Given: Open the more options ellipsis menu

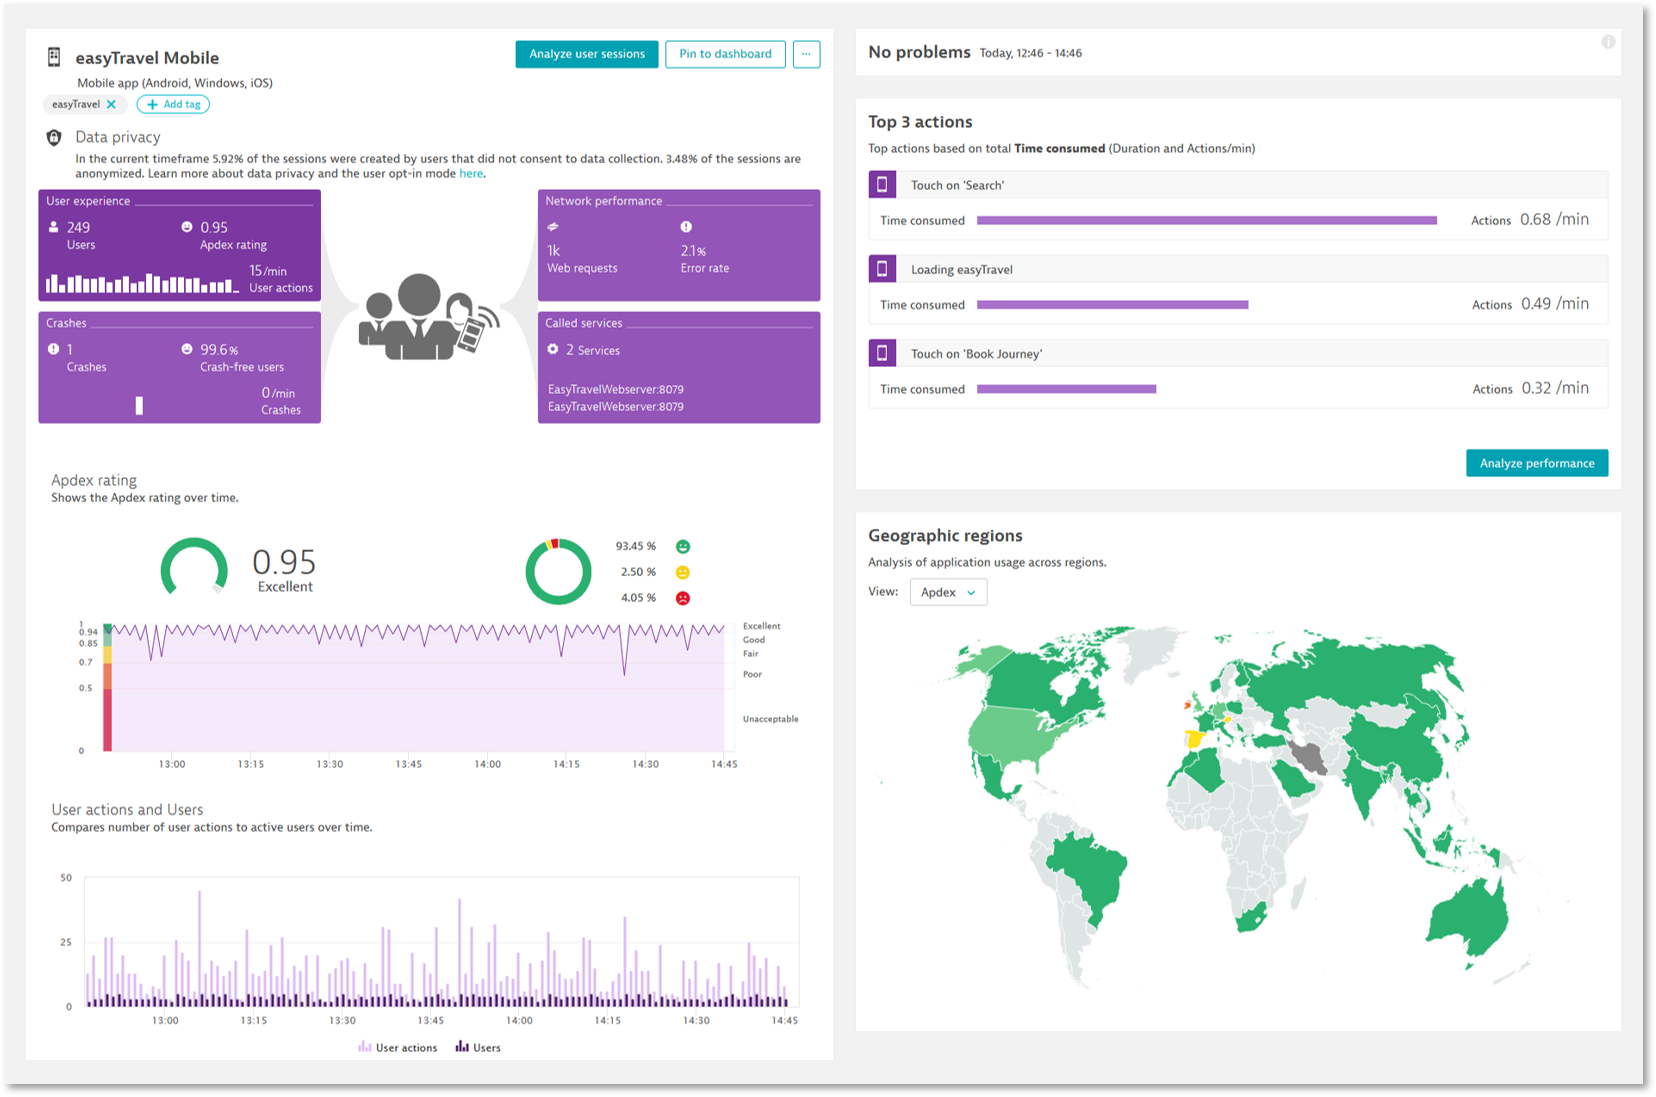Looking at the screenshot, I should [806, 54].
